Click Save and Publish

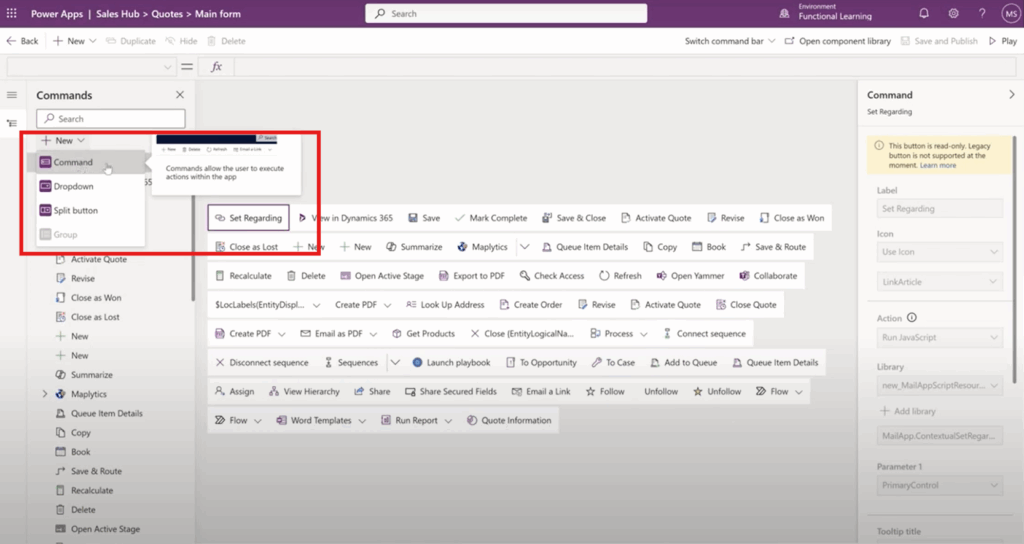pos(939,40)
